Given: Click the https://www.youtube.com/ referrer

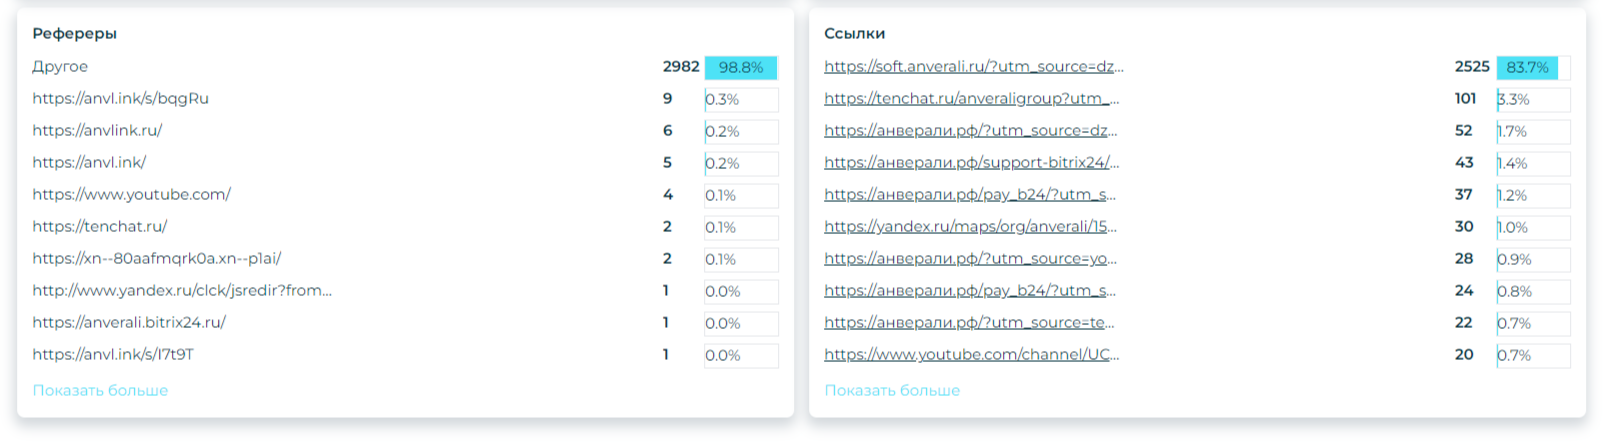Looking at the screenshot, I should click(131, 195).
